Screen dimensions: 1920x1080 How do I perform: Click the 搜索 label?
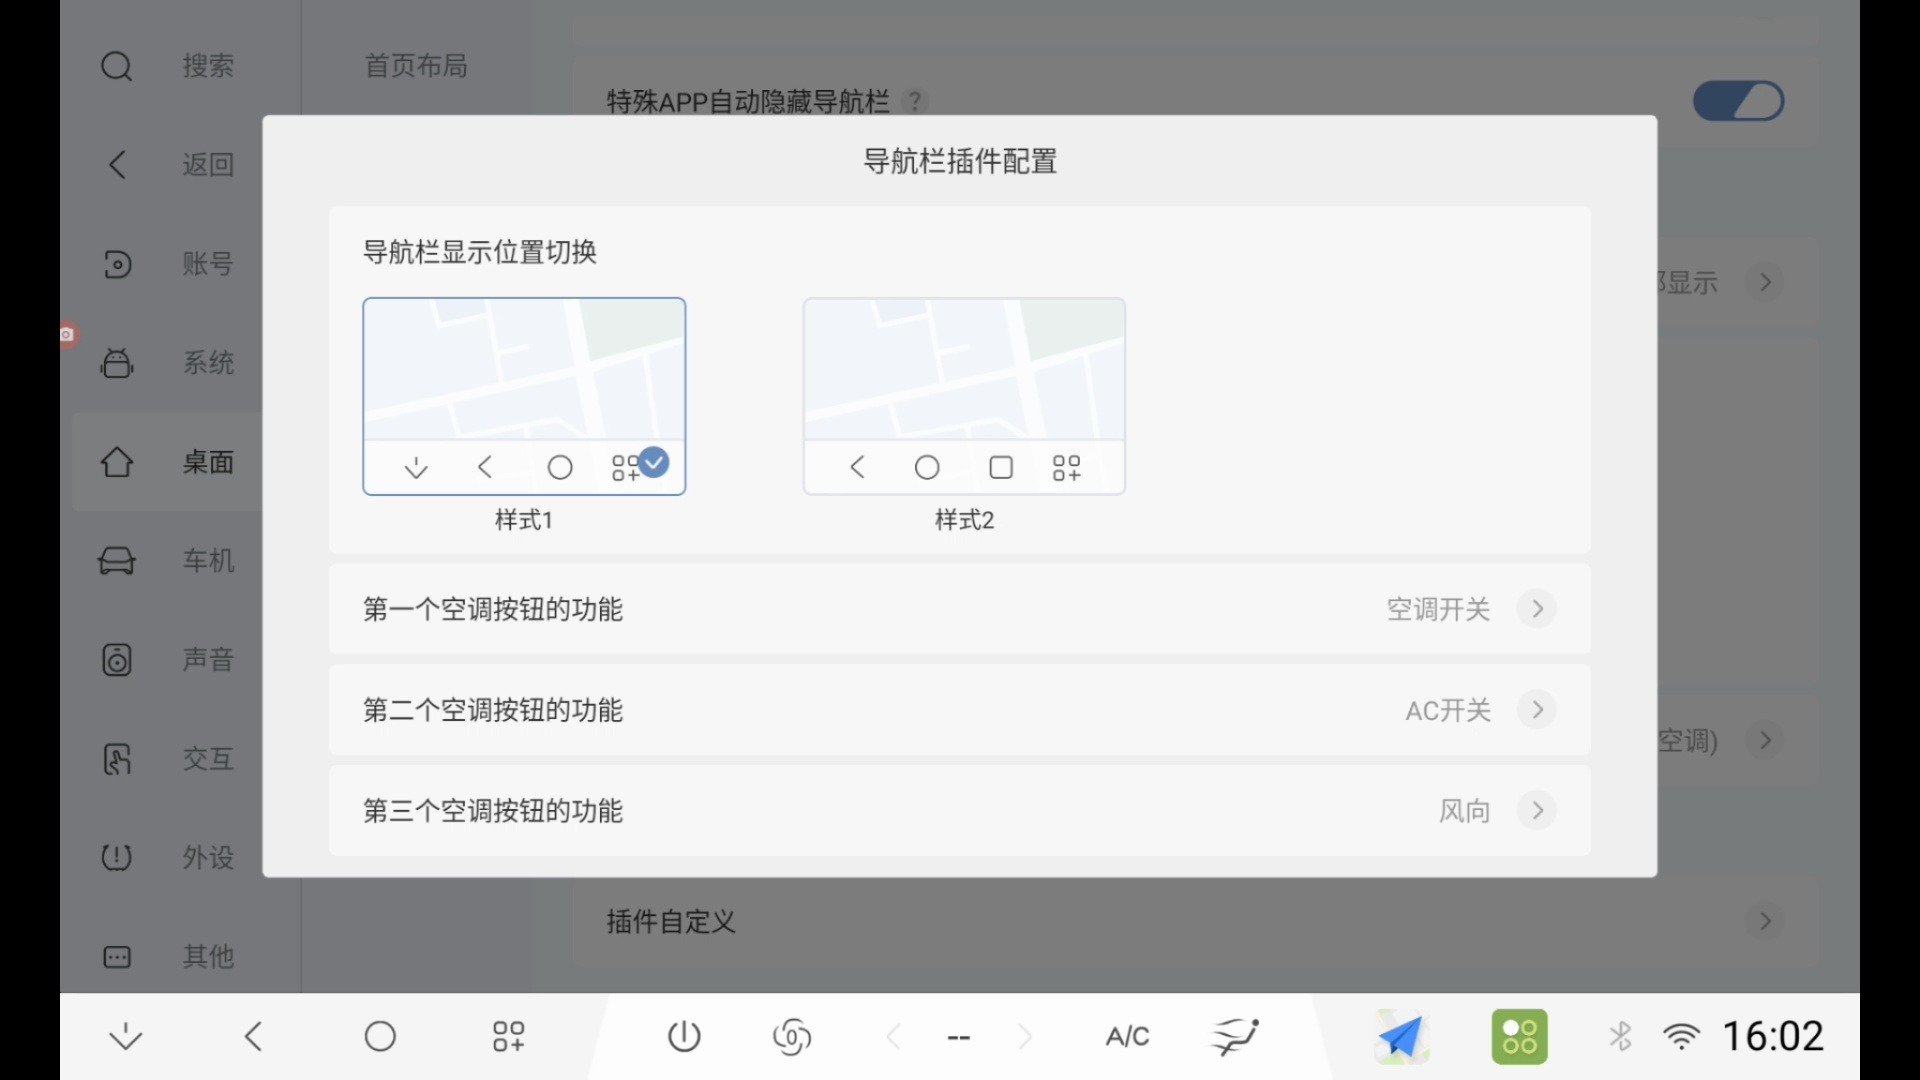(208, 66)
